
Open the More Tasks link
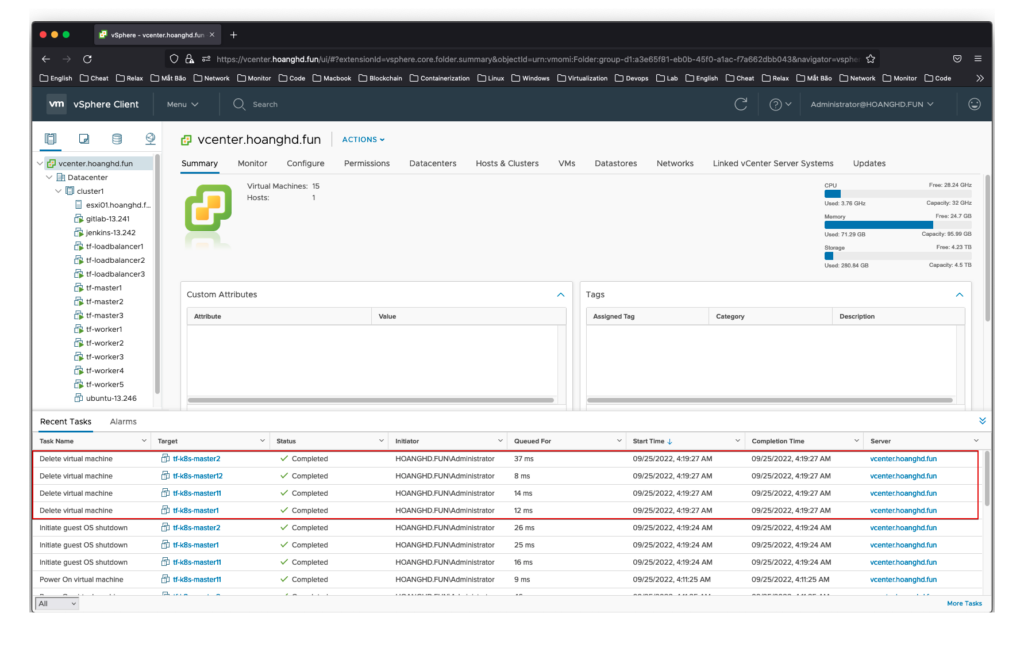click(964, 603)
